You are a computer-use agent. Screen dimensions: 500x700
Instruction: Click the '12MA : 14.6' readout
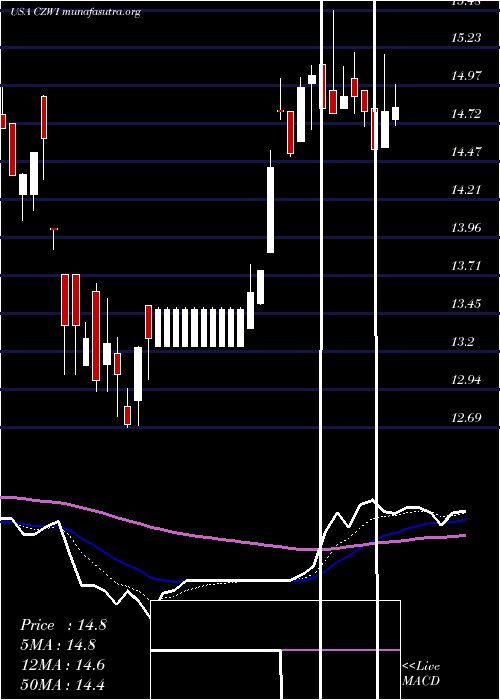(x=63, y=665)
